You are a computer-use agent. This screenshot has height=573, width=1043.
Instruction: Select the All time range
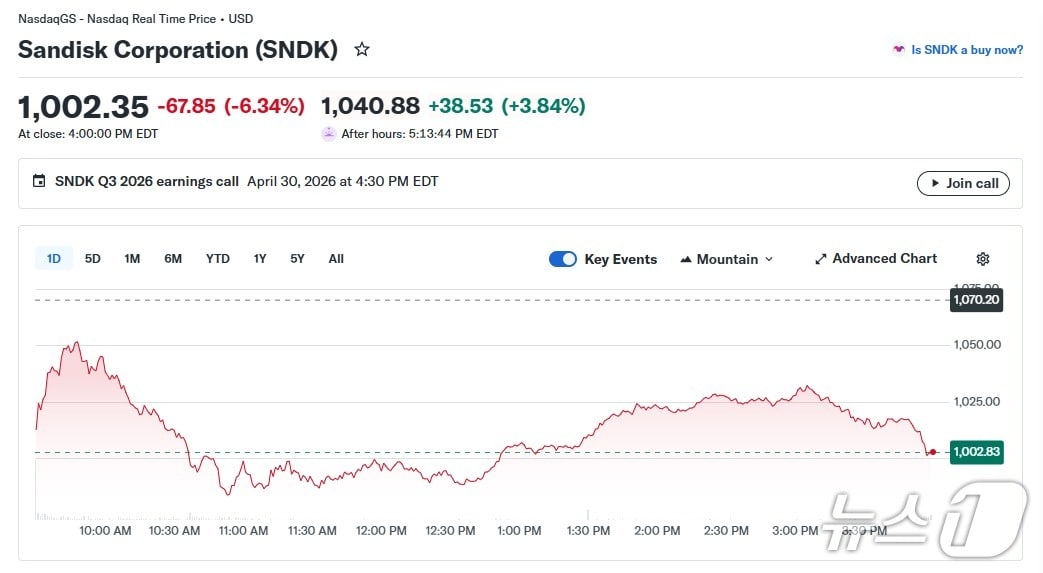[x=336, y=259]
